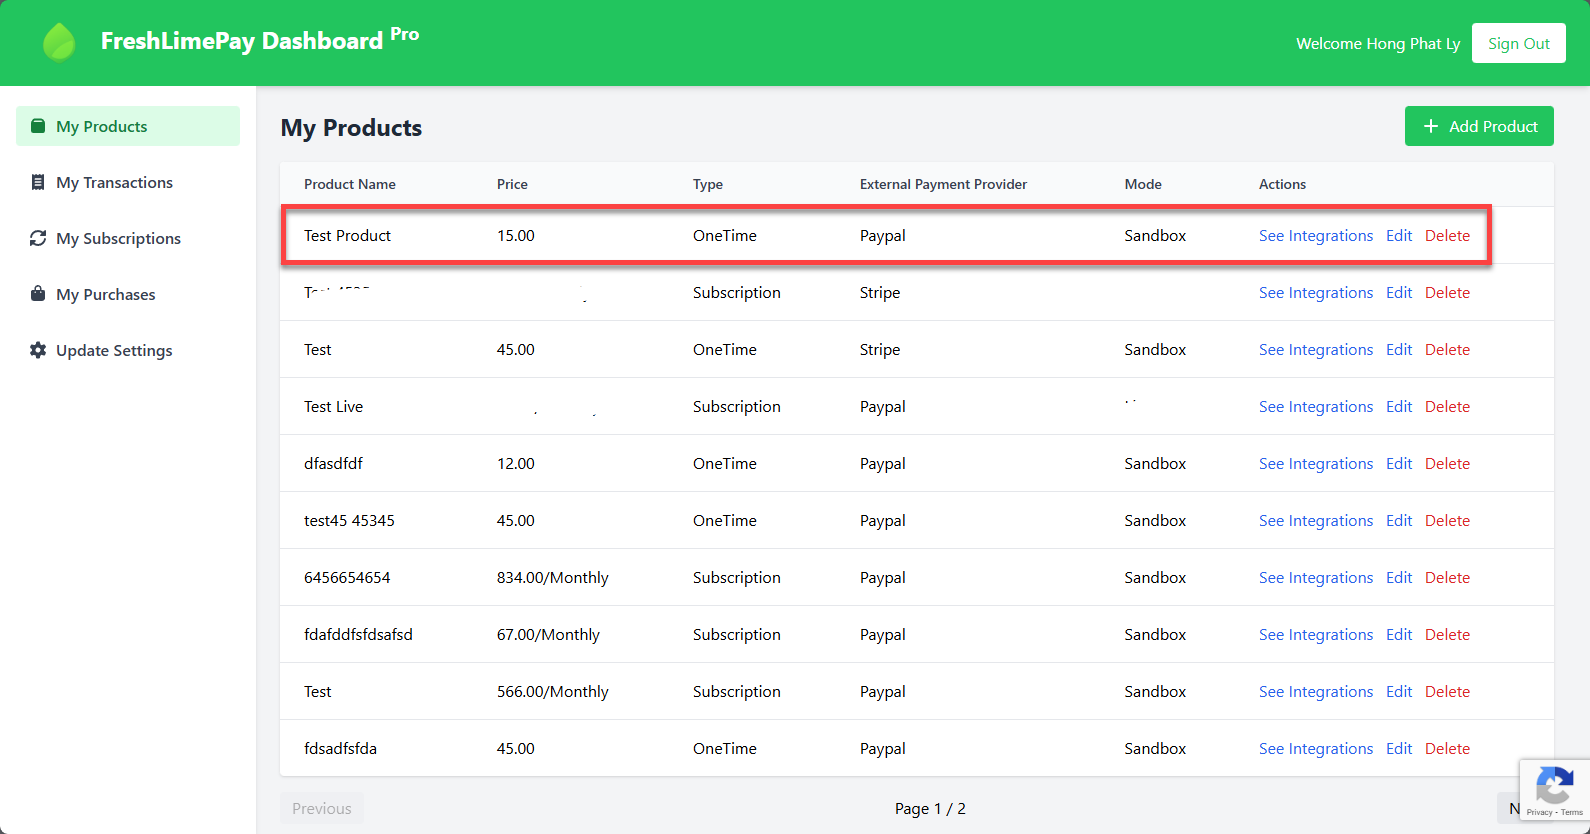Edit the dfasdfdf product
The width and height of the screenshot is (1590, 834).
1399,463
